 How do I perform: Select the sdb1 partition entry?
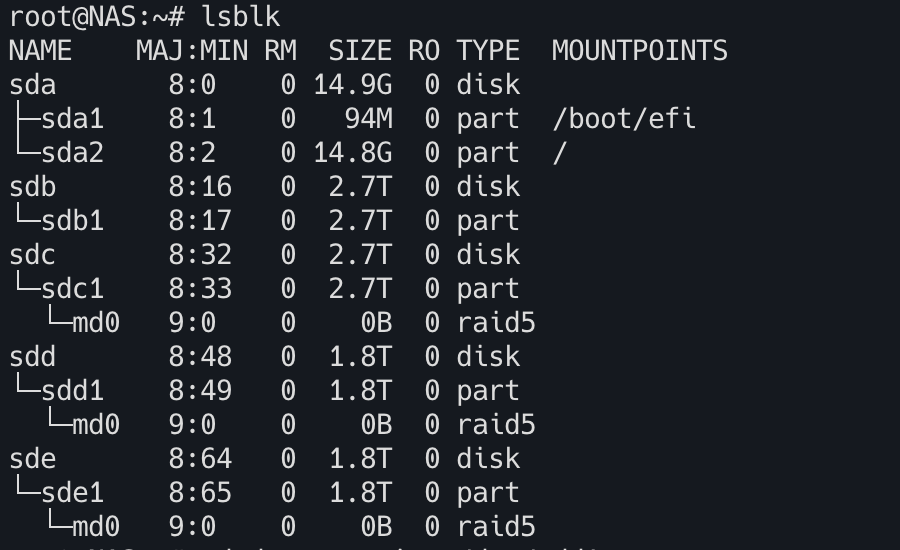72,221
